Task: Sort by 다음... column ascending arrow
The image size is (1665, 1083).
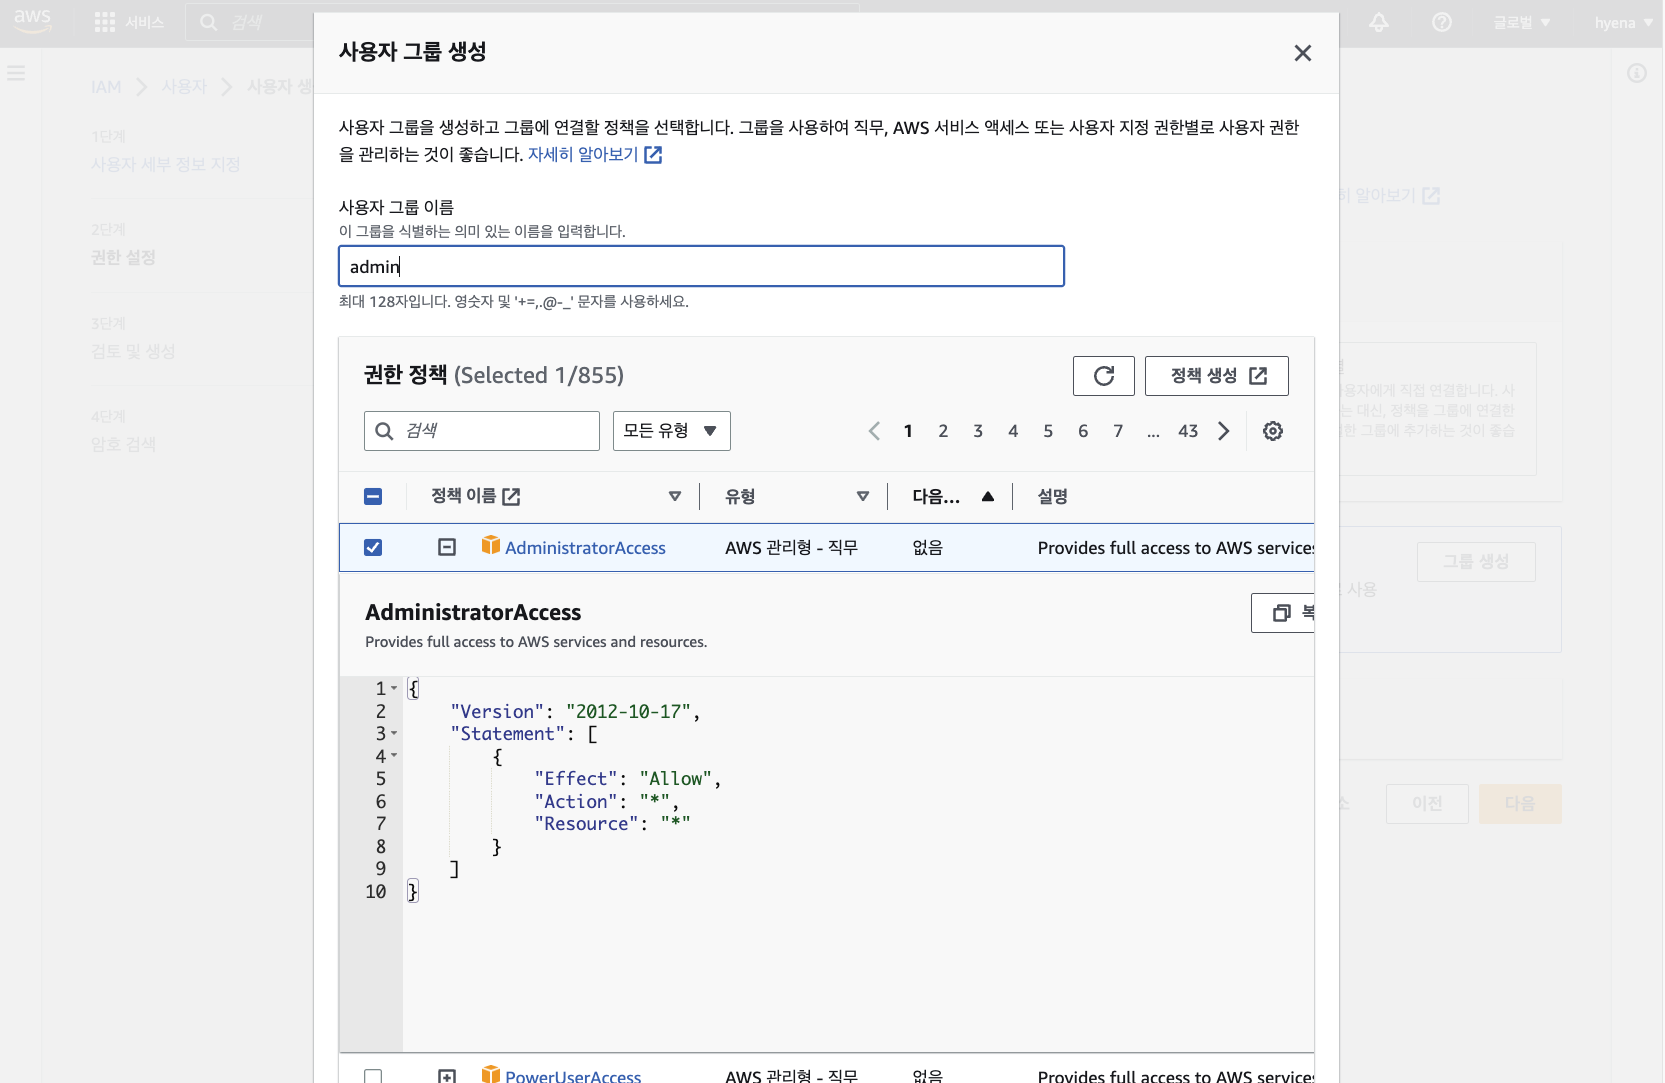Action: 988,496
